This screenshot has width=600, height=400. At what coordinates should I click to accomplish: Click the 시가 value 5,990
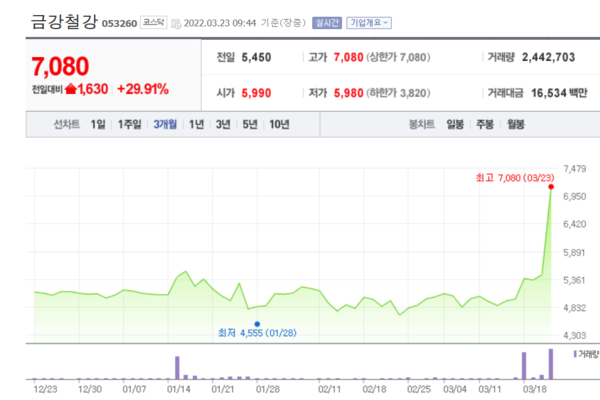[256, 93]
